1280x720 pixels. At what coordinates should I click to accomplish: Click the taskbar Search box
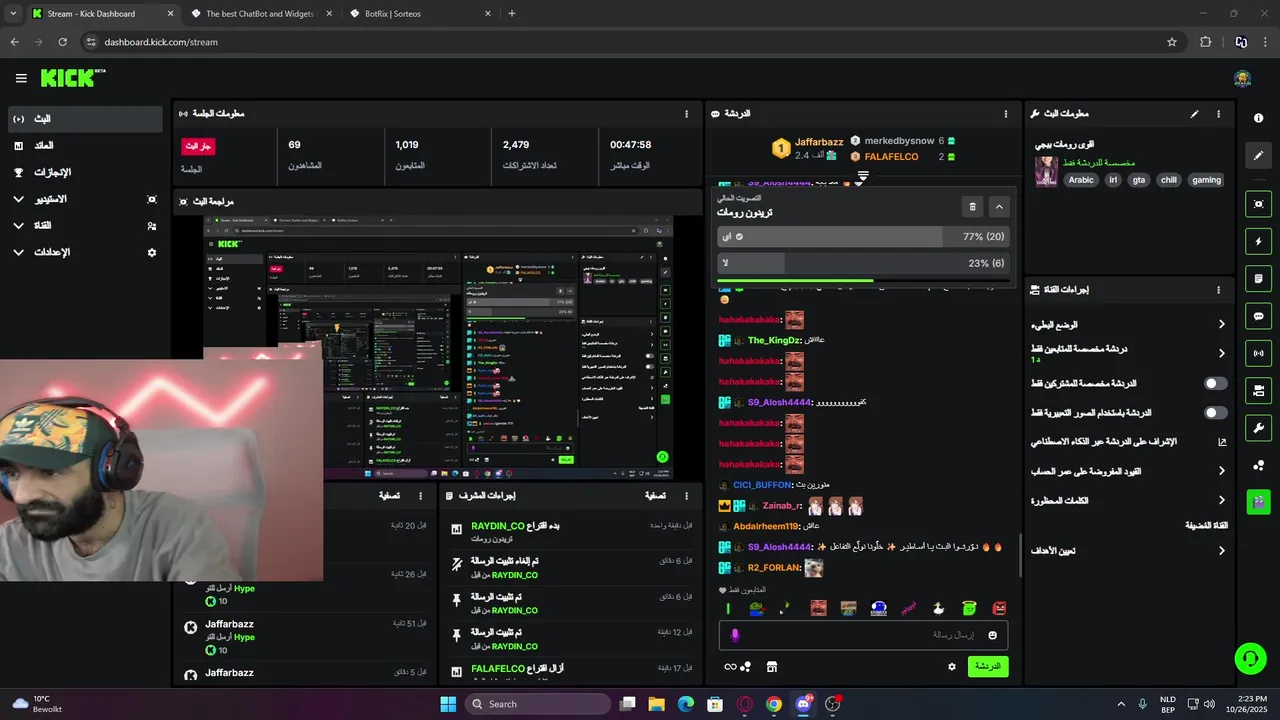coord(538,704)
